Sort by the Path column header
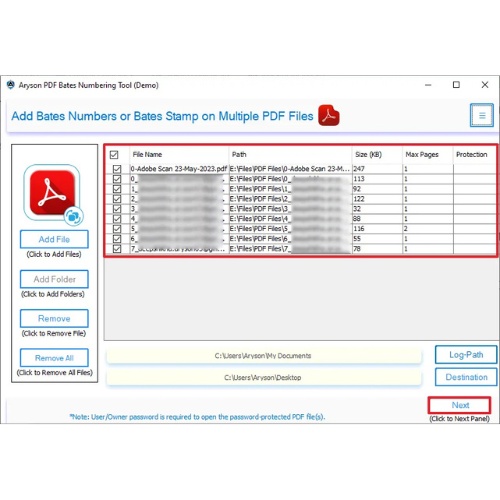Viewport: 500px width, 500px height. tap(290, 155)
